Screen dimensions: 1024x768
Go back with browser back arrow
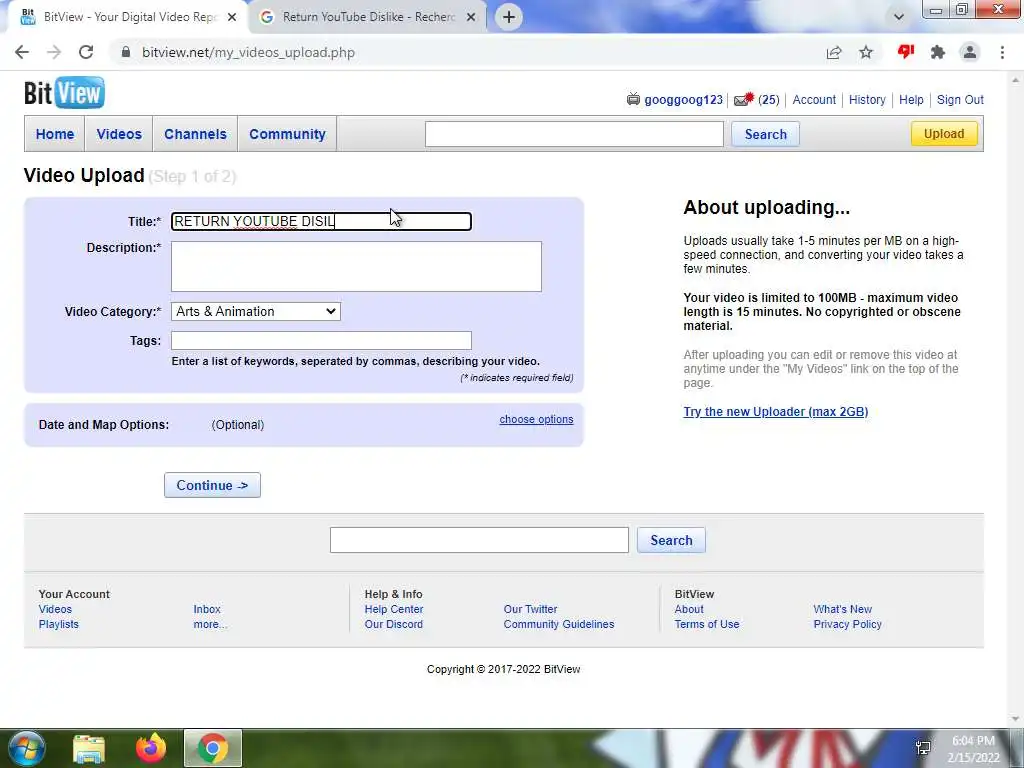coord(22,52)
